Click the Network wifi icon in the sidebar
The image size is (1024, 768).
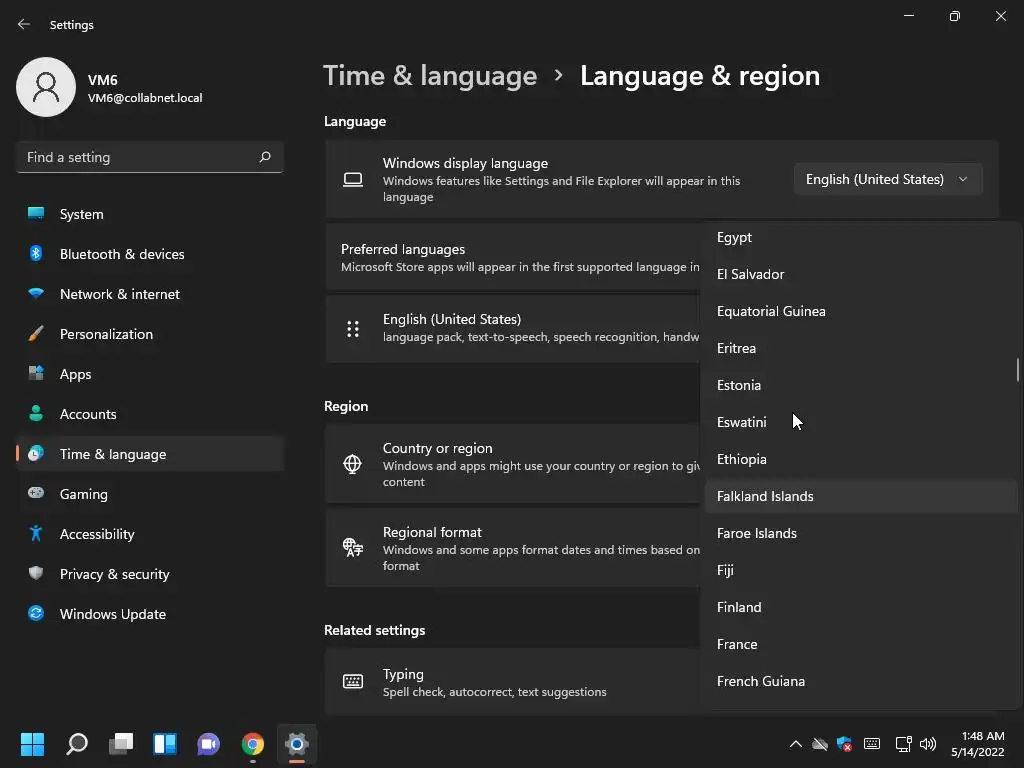tap(36, 293)
